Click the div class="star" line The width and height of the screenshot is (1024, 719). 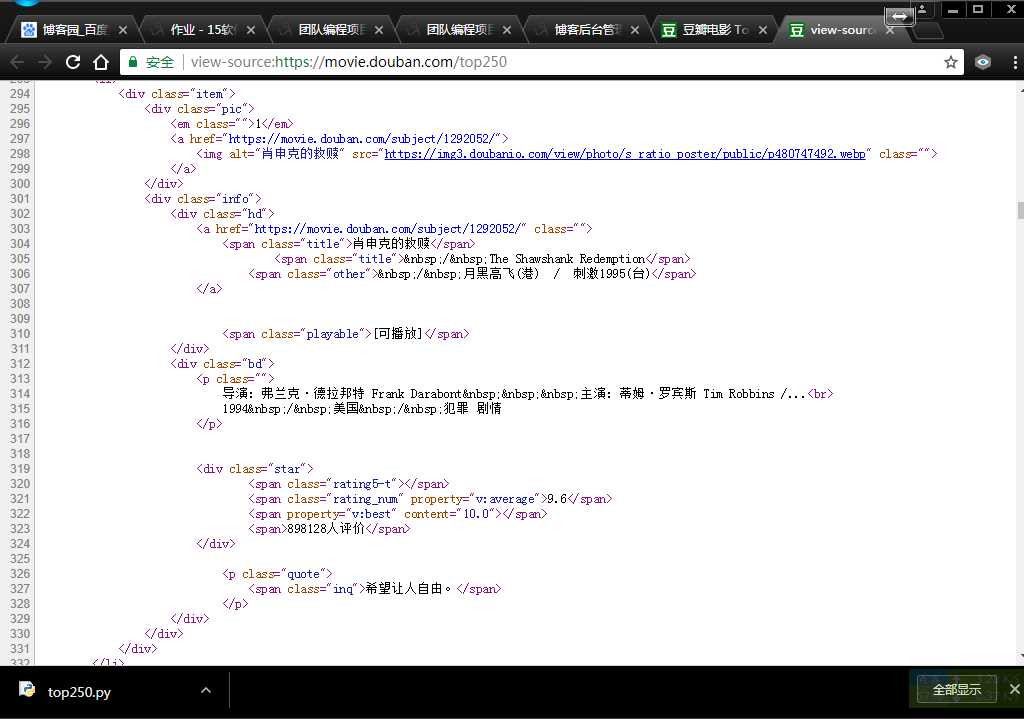[x=255, y=469]
